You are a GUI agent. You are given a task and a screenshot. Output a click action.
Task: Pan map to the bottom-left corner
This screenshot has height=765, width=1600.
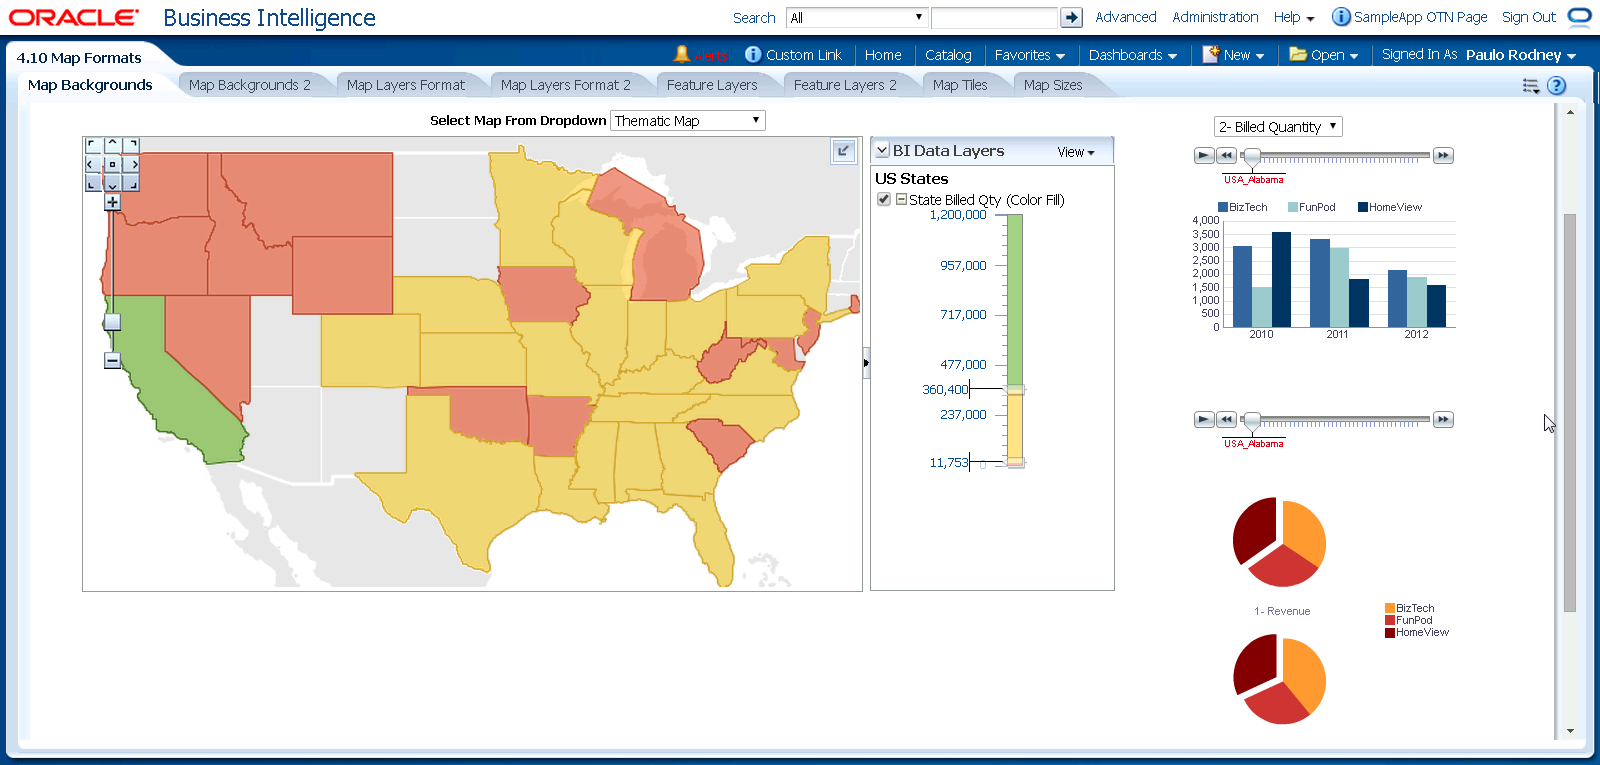point(91,184)
